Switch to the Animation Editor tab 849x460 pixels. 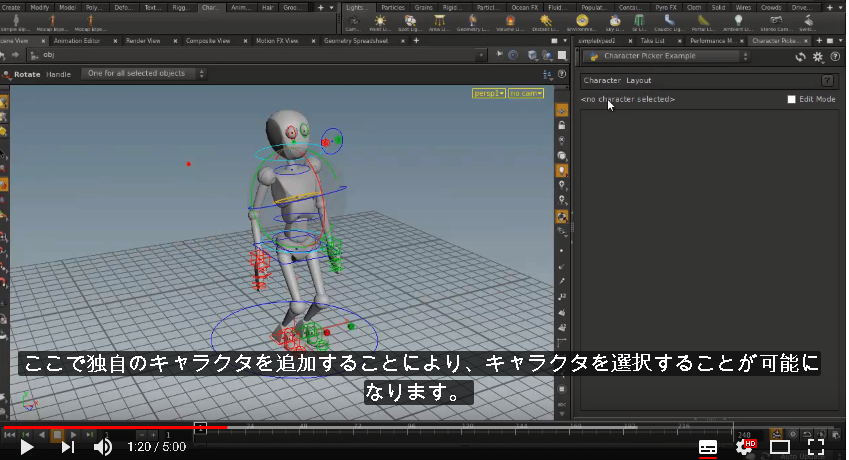pyautogui.click(x=77, y=41)
